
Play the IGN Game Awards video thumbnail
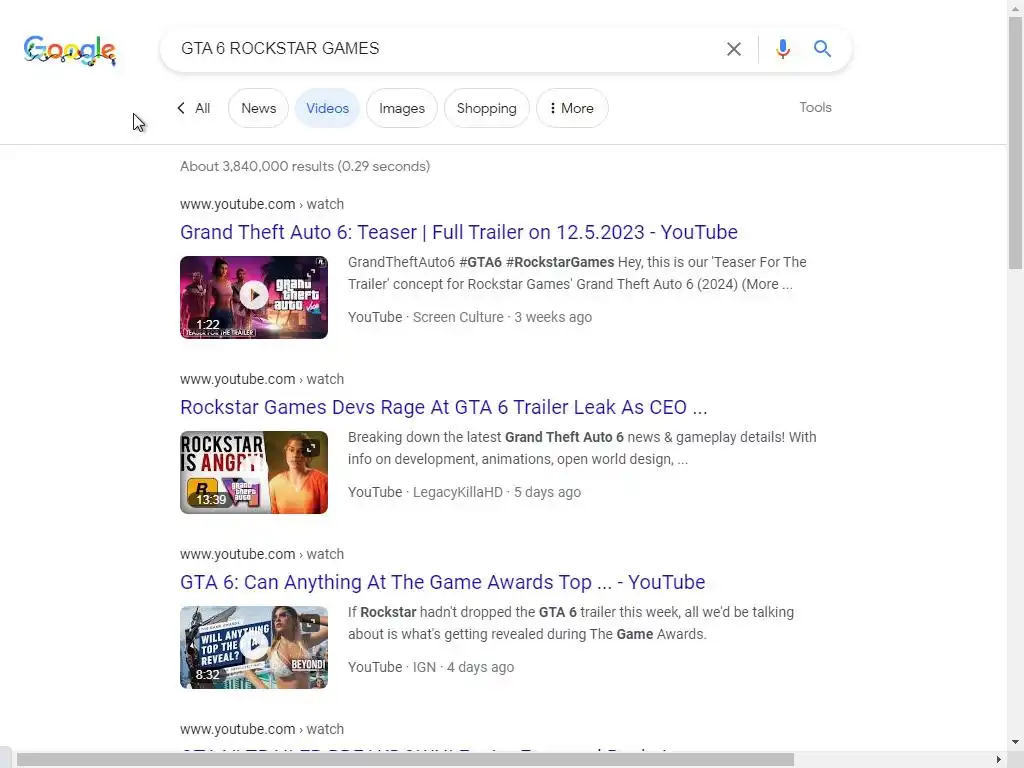pos(254,647)
